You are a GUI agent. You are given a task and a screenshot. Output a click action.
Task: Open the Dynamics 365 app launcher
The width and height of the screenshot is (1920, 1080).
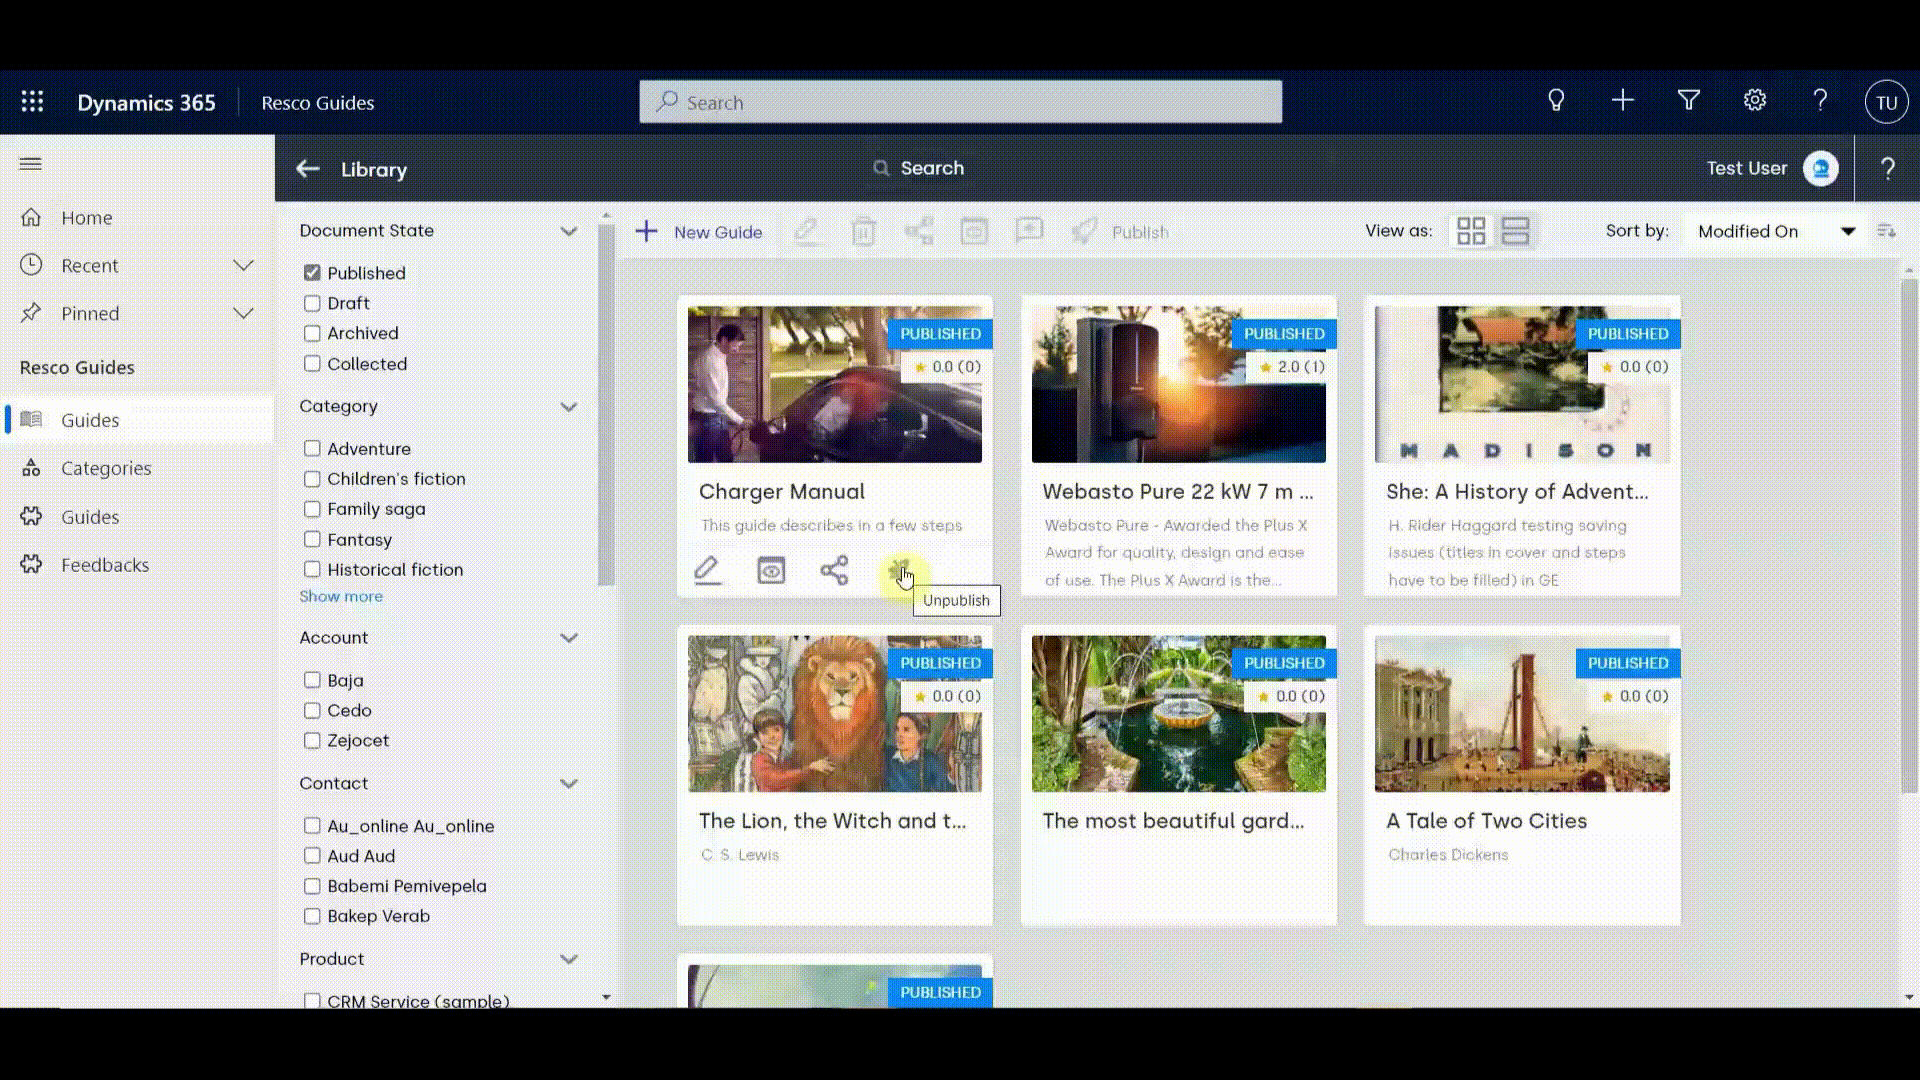pyautogui.click(x=32, y=102)
